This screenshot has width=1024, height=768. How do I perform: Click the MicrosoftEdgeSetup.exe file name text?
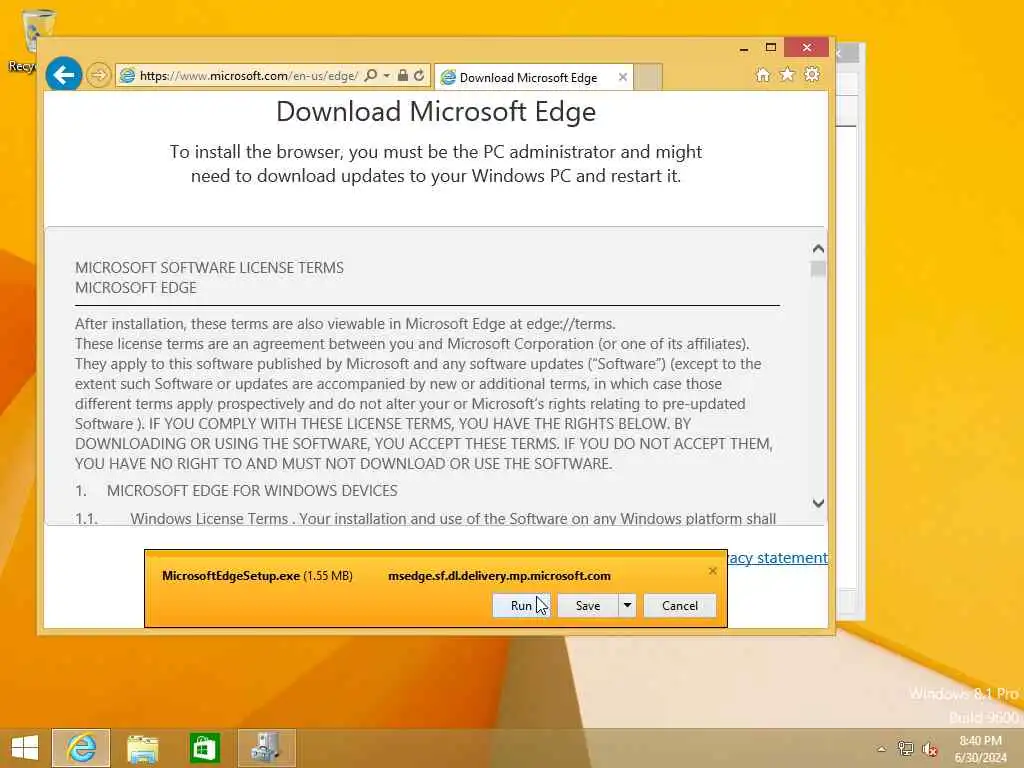[x=231, y=576]
